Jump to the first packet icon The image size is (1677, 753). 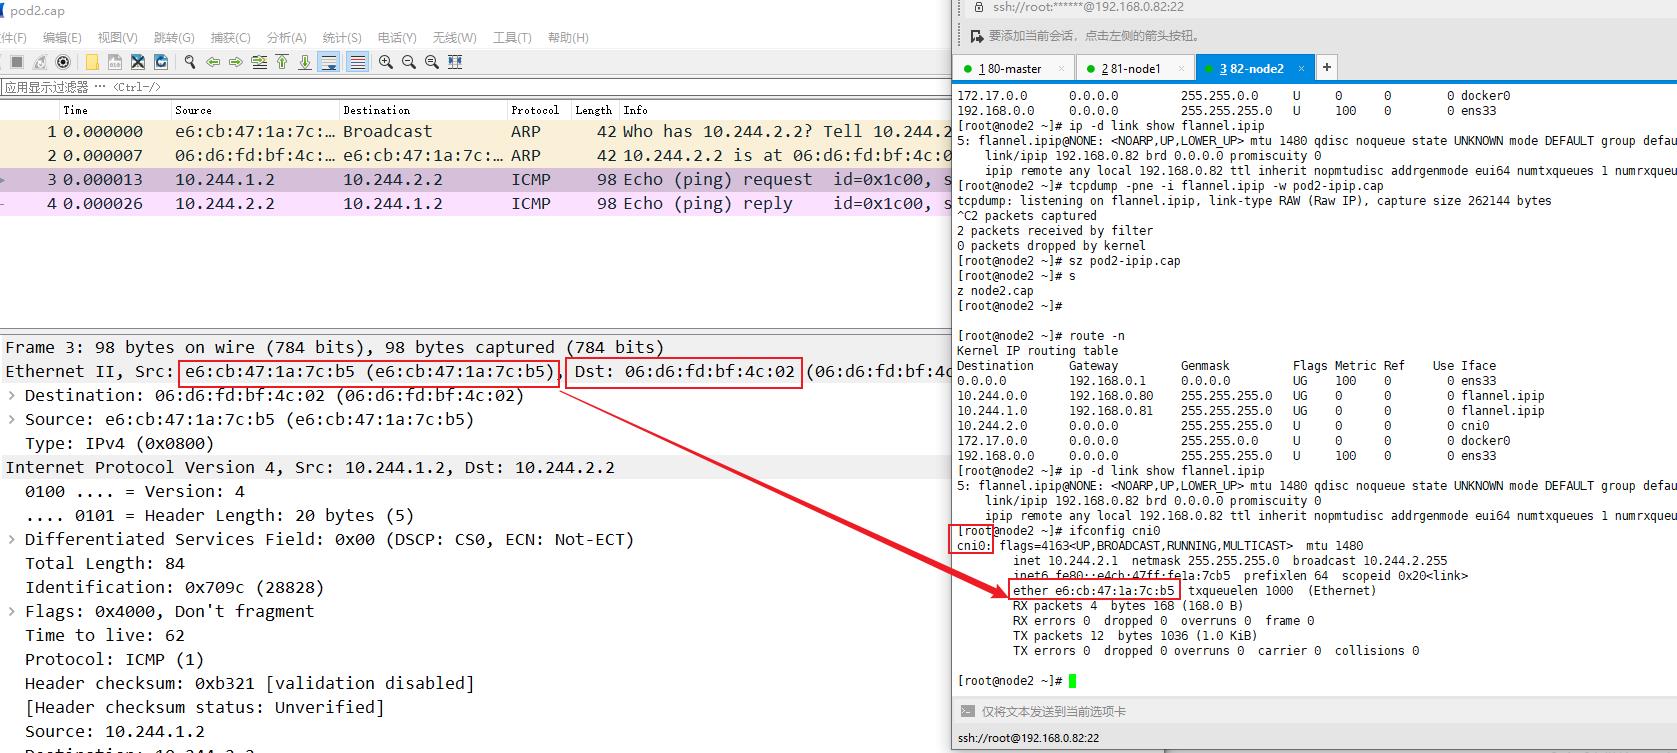click(x=282, y=62)
